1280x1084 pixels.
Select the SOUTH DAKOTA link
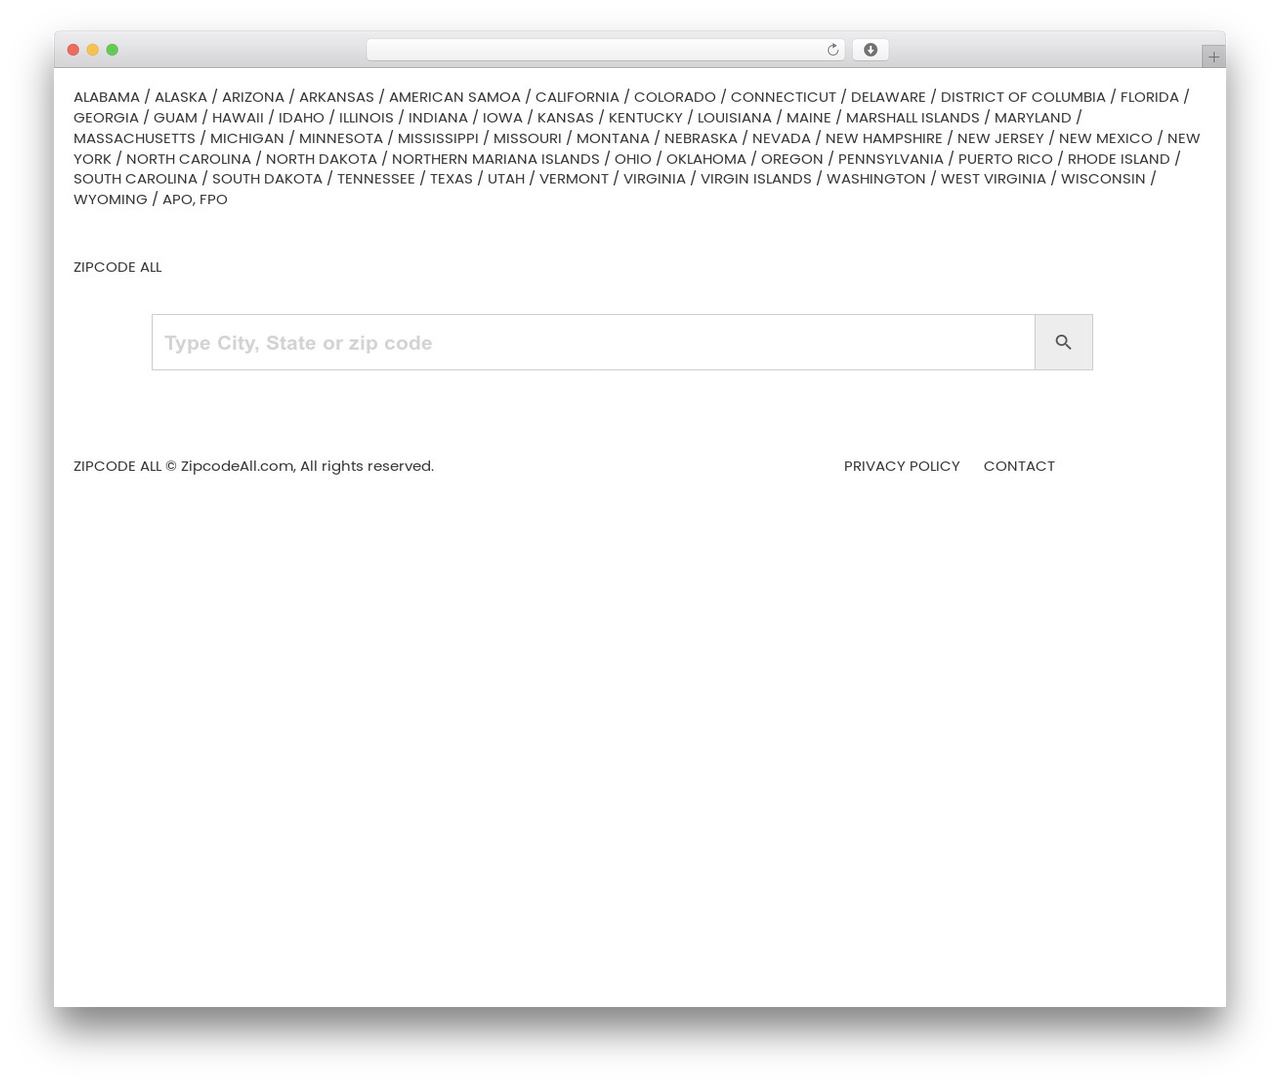click(267, 179)
